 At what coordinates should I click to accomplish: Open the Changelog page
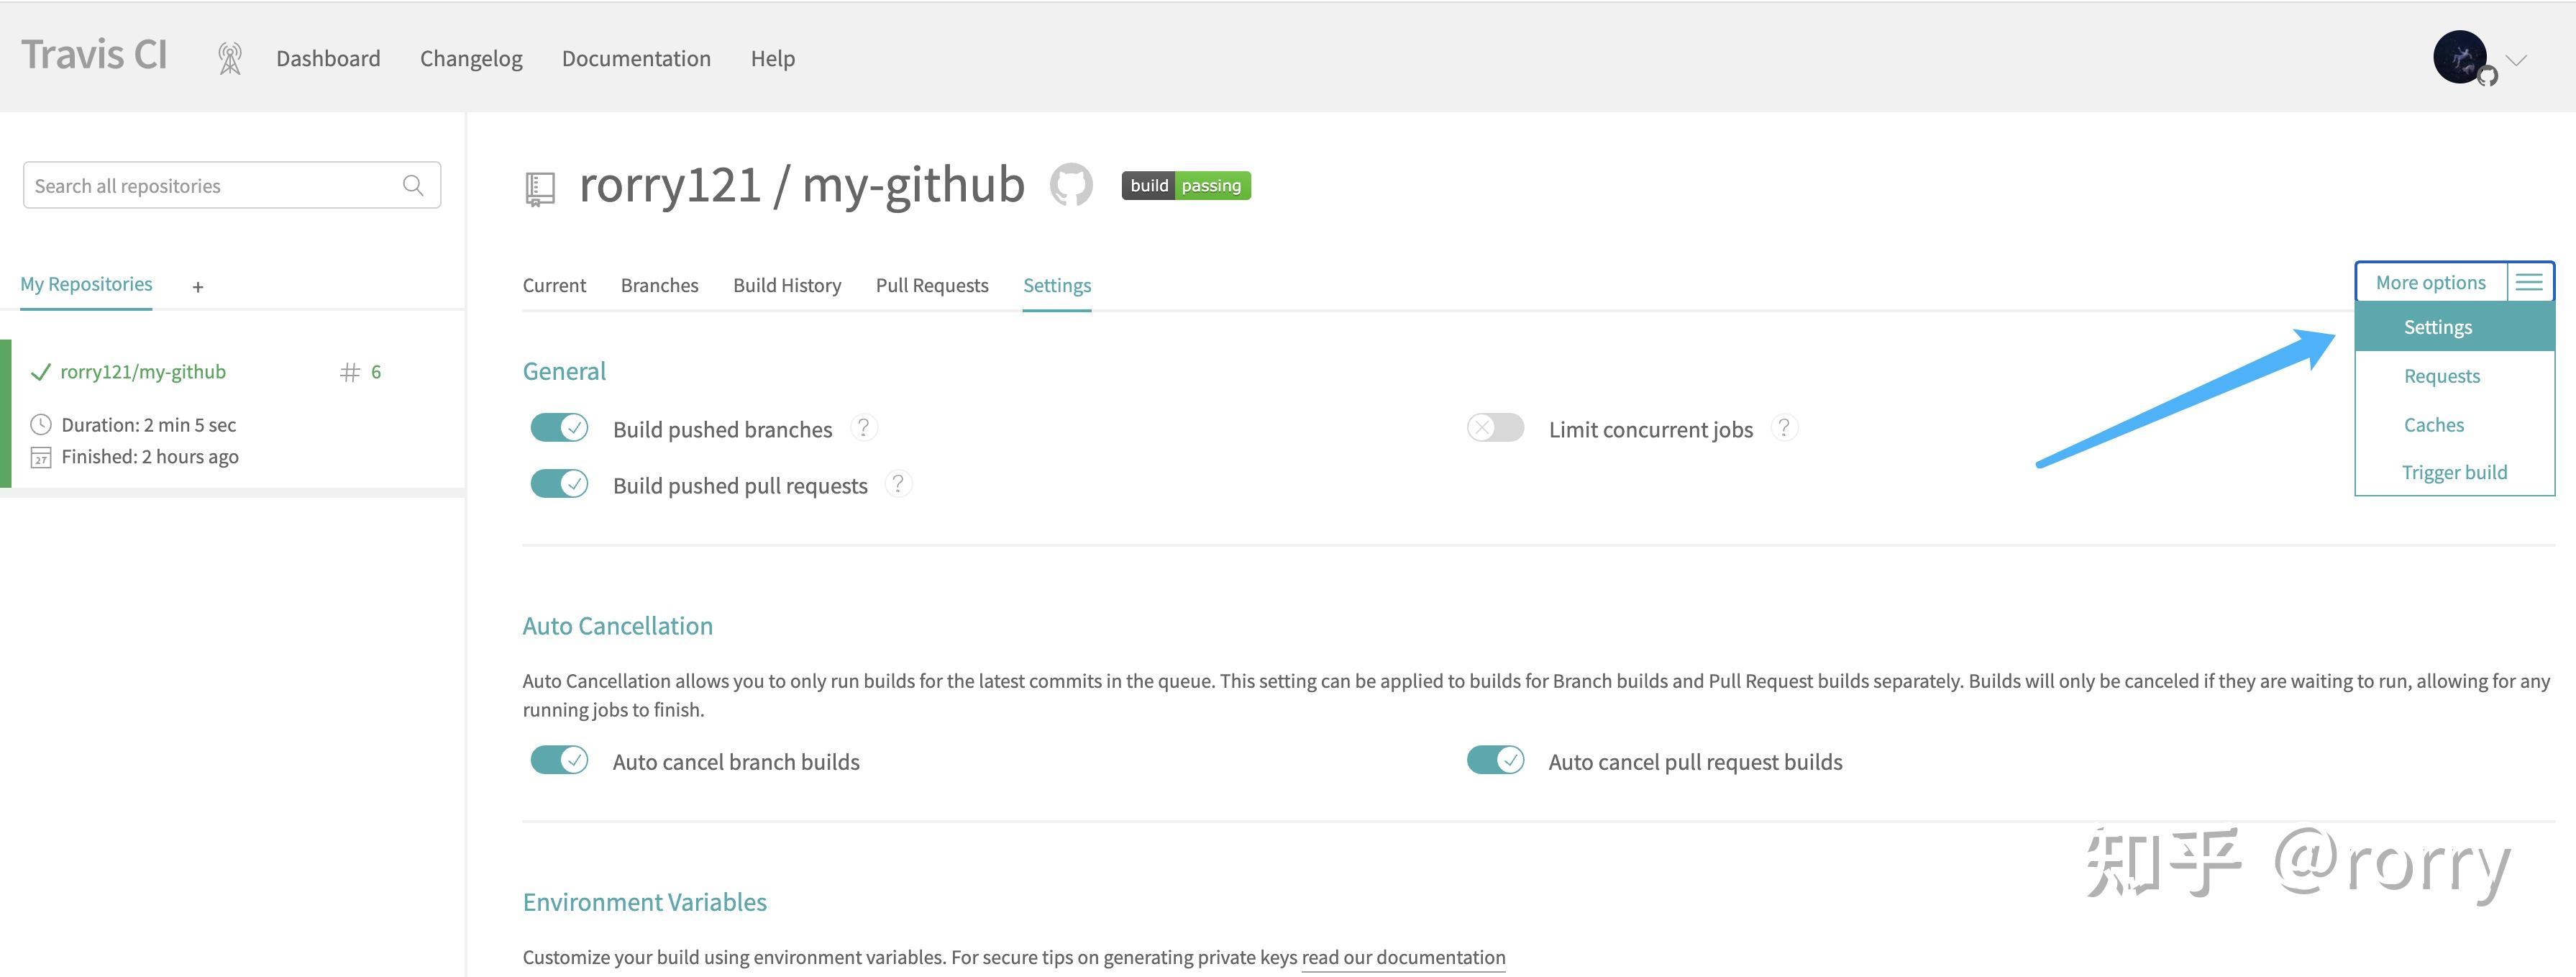[x=471, y=58]
